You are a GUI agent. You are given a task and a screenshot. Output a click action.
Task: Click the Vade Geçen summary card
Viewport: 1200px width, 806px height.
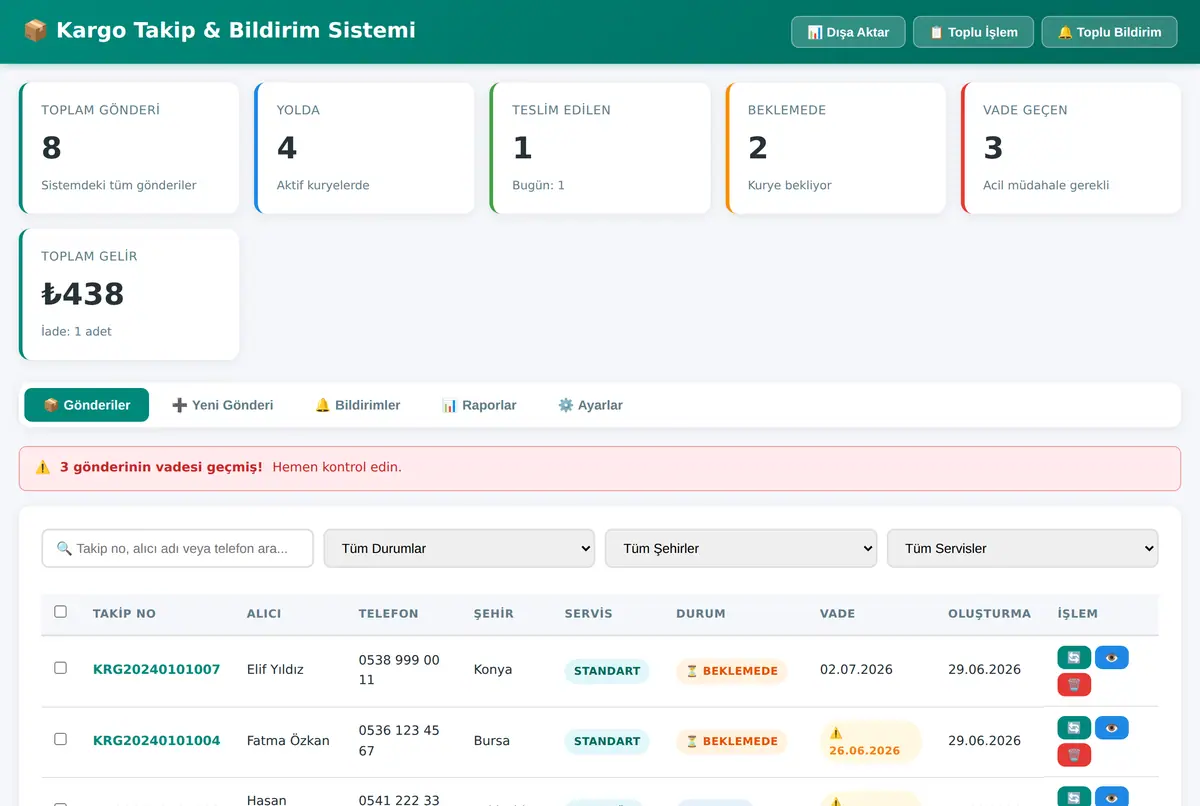(1071, 148)
